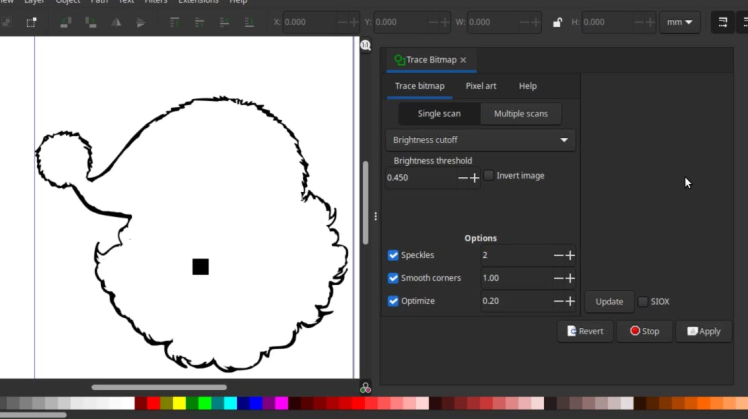Enable the SIOX checkbox
The image size is (748, 419).
tap(642, 301)
